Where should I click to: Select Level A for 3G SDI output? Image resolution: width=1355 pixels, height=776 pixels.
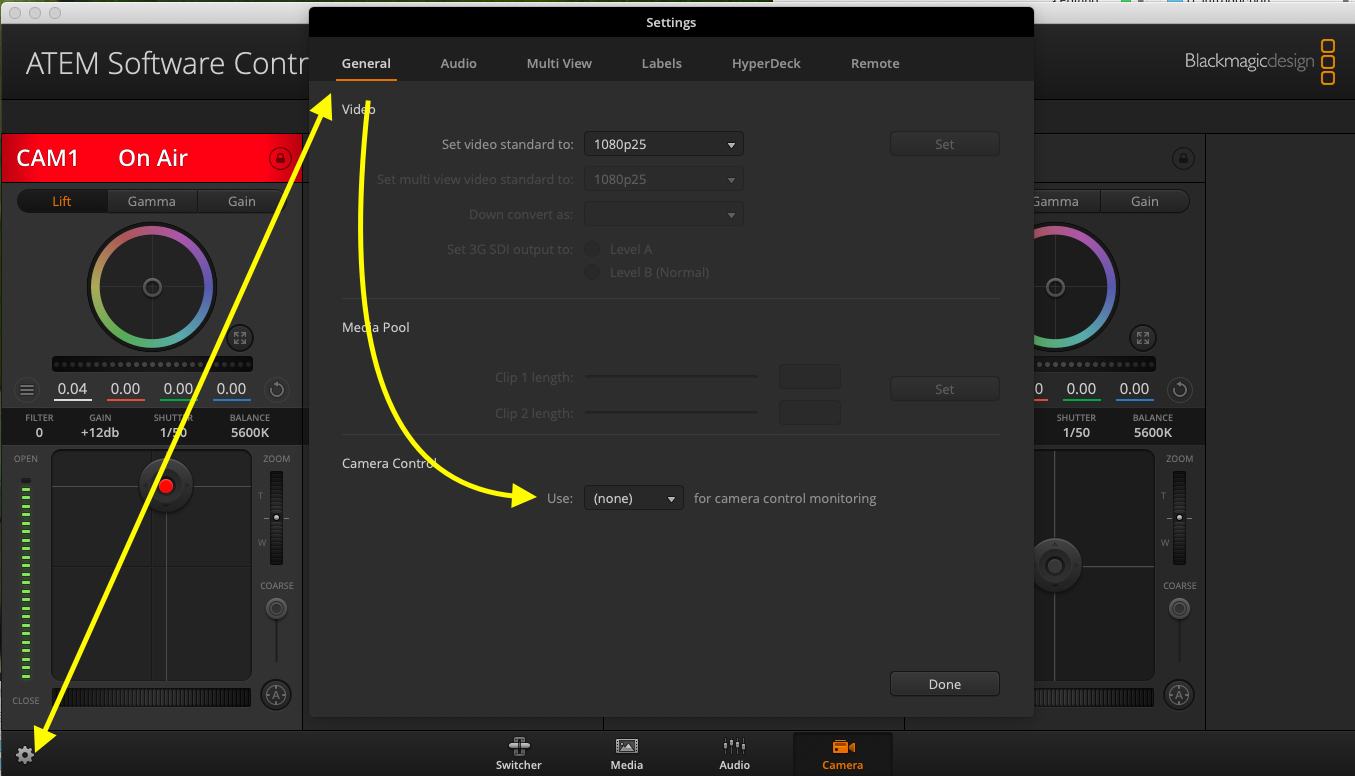point(593,249)
